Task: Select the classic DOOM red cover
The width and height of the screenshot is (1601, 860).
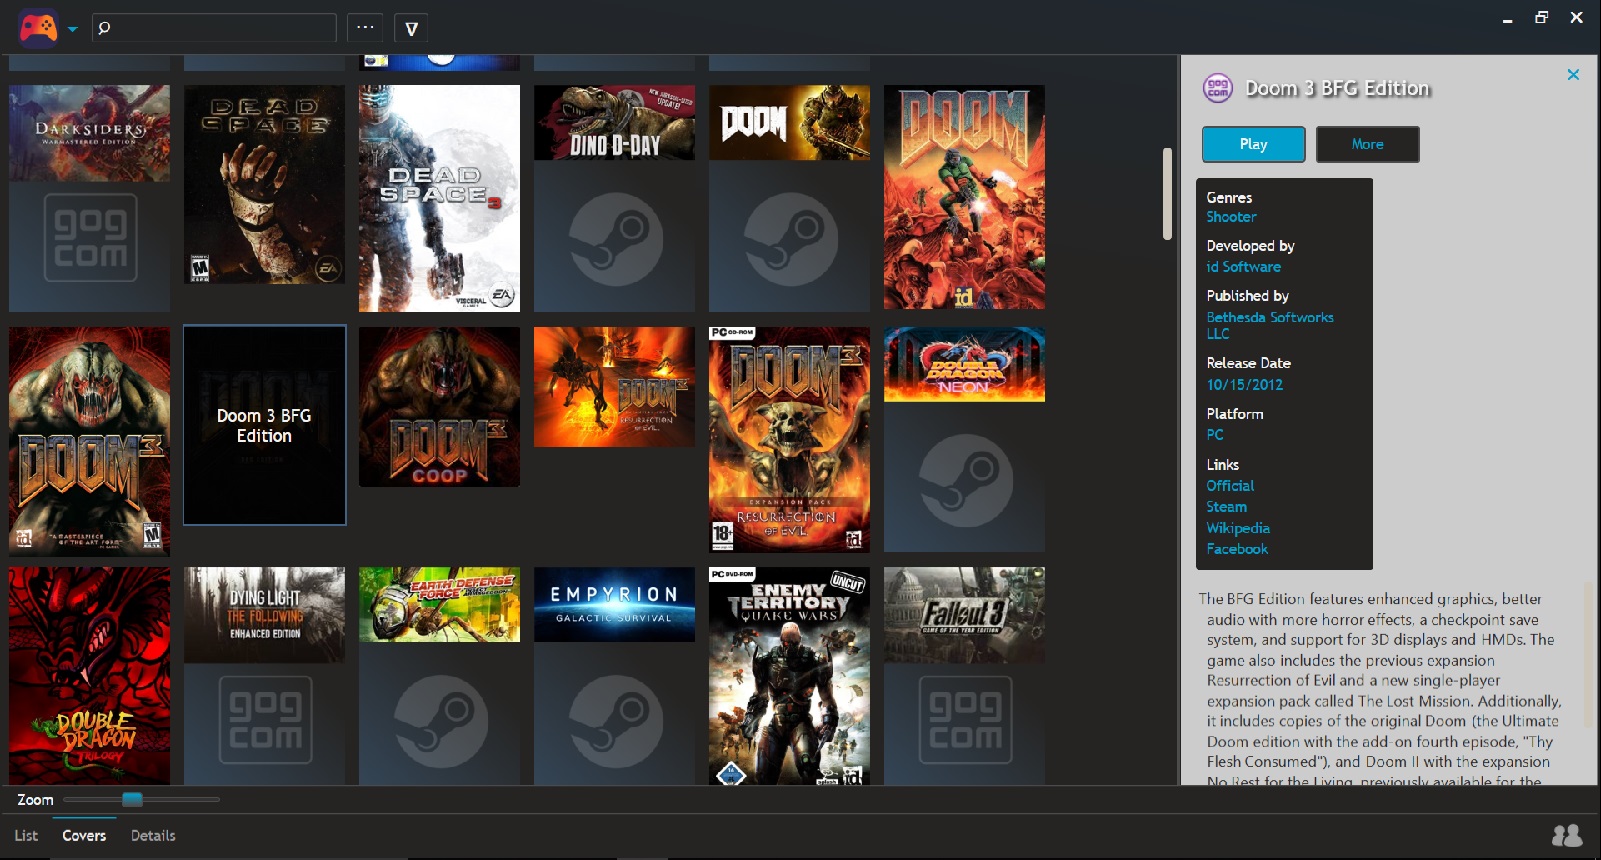Action: coord(964,197)
